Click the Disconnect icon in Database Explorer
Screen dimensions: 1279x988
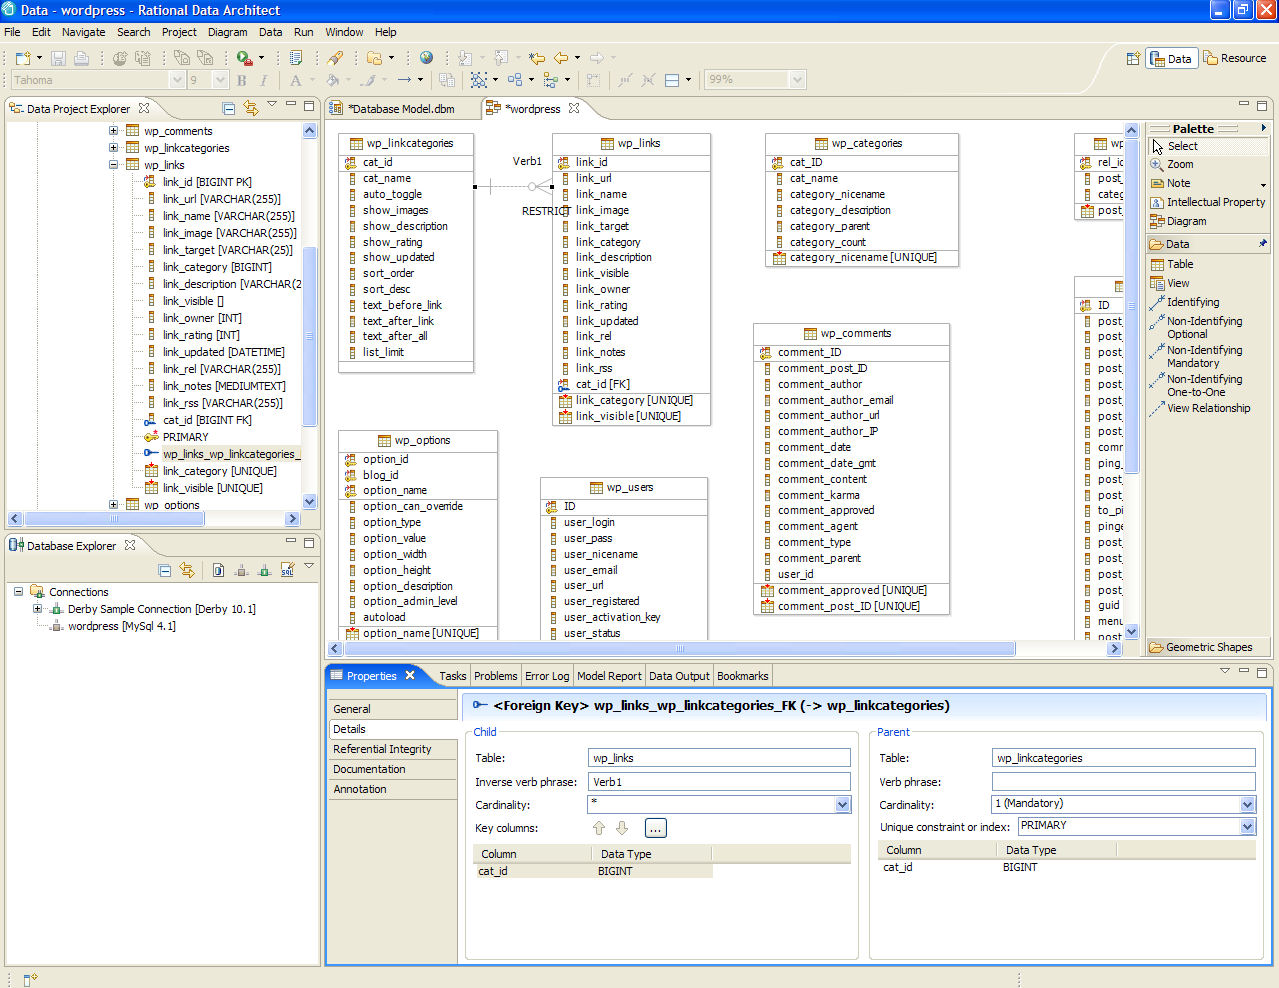pos(241,570)
